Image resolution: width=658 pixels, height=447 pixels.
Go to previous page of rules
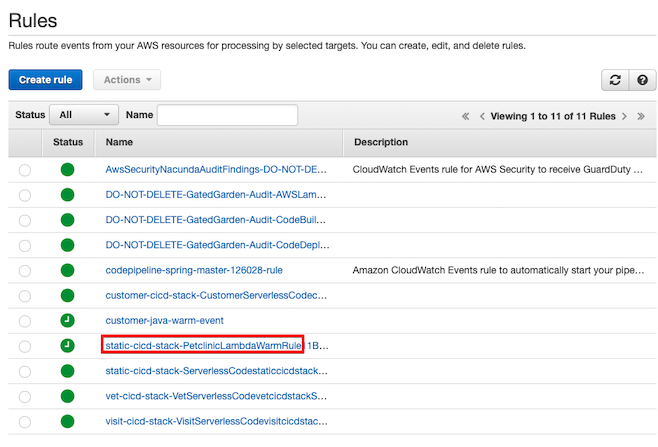(482, 116)
